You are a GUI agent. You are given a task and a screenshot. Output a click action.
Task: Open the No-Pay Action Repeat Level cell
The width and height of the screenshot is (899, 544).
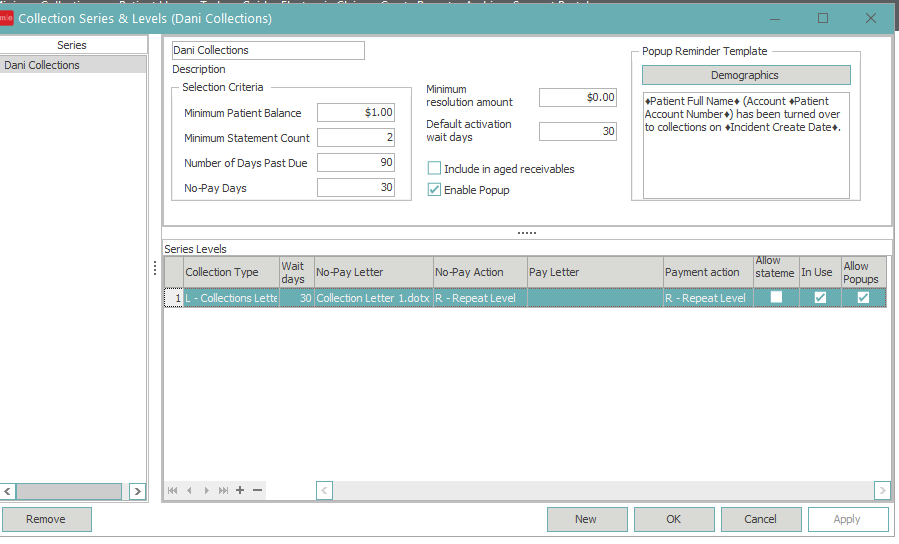pyautogui.click(x=479, y=298)
